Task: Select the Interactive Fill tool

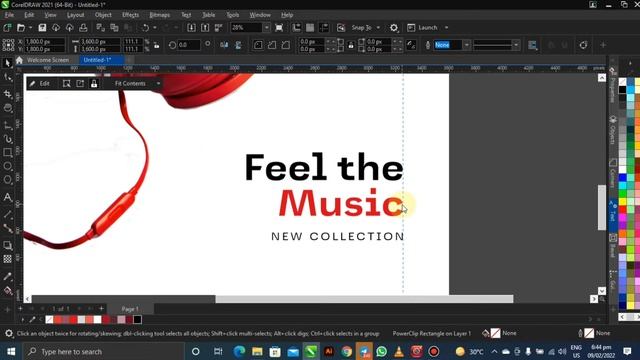Action: (x=7, y=291)
